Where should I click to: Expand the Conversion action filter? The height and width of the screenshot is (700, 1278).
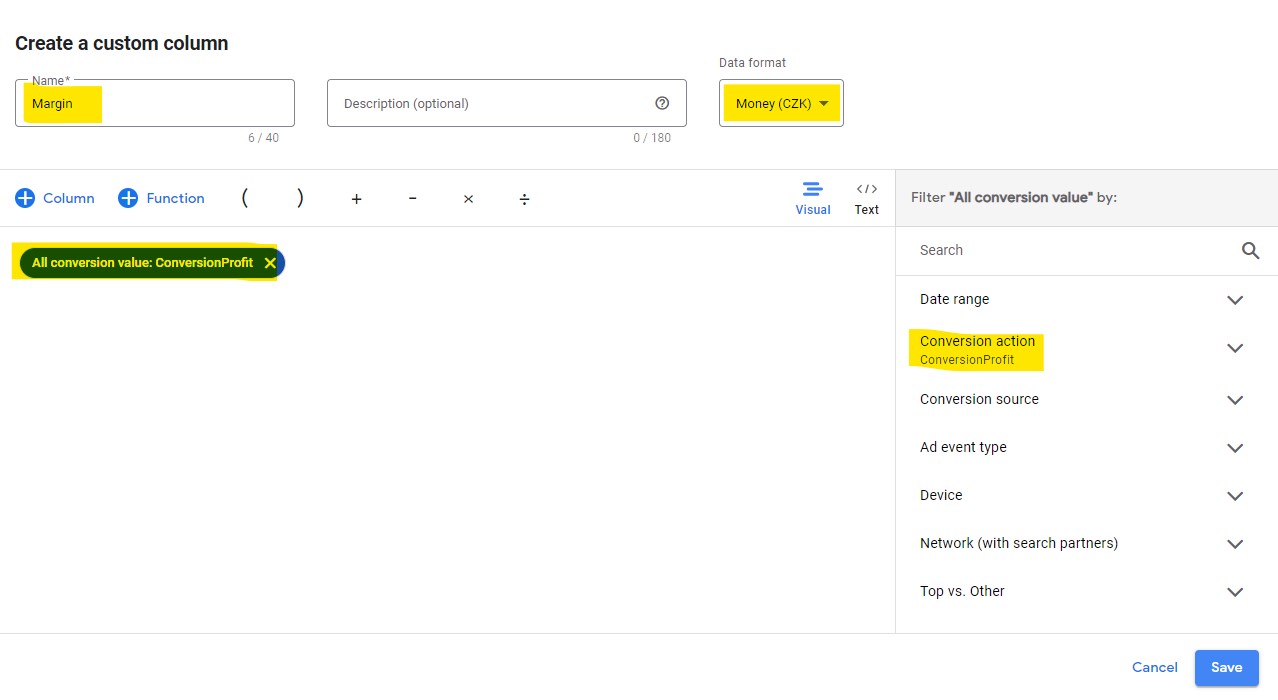tap(1235, 349)
